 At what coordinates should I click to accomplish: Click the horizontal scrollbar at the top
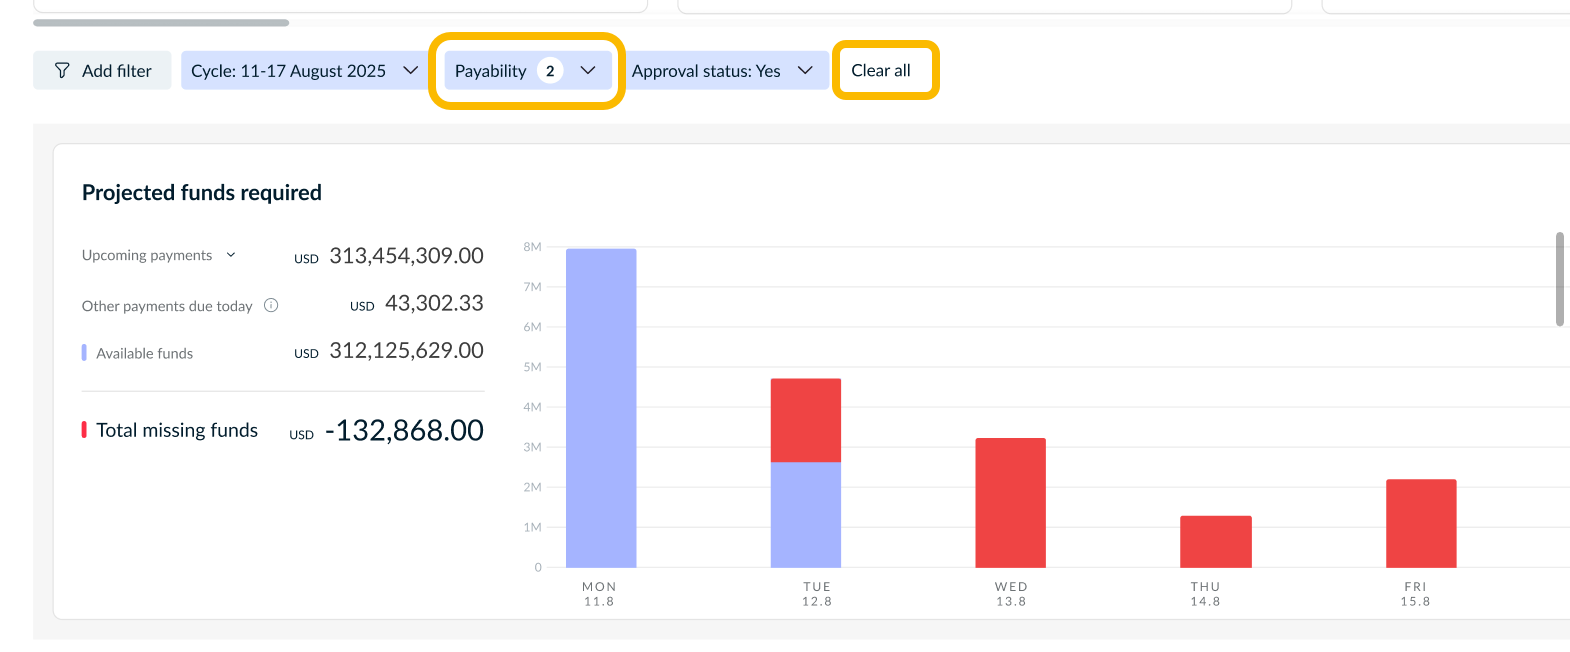tap(161, 22)
